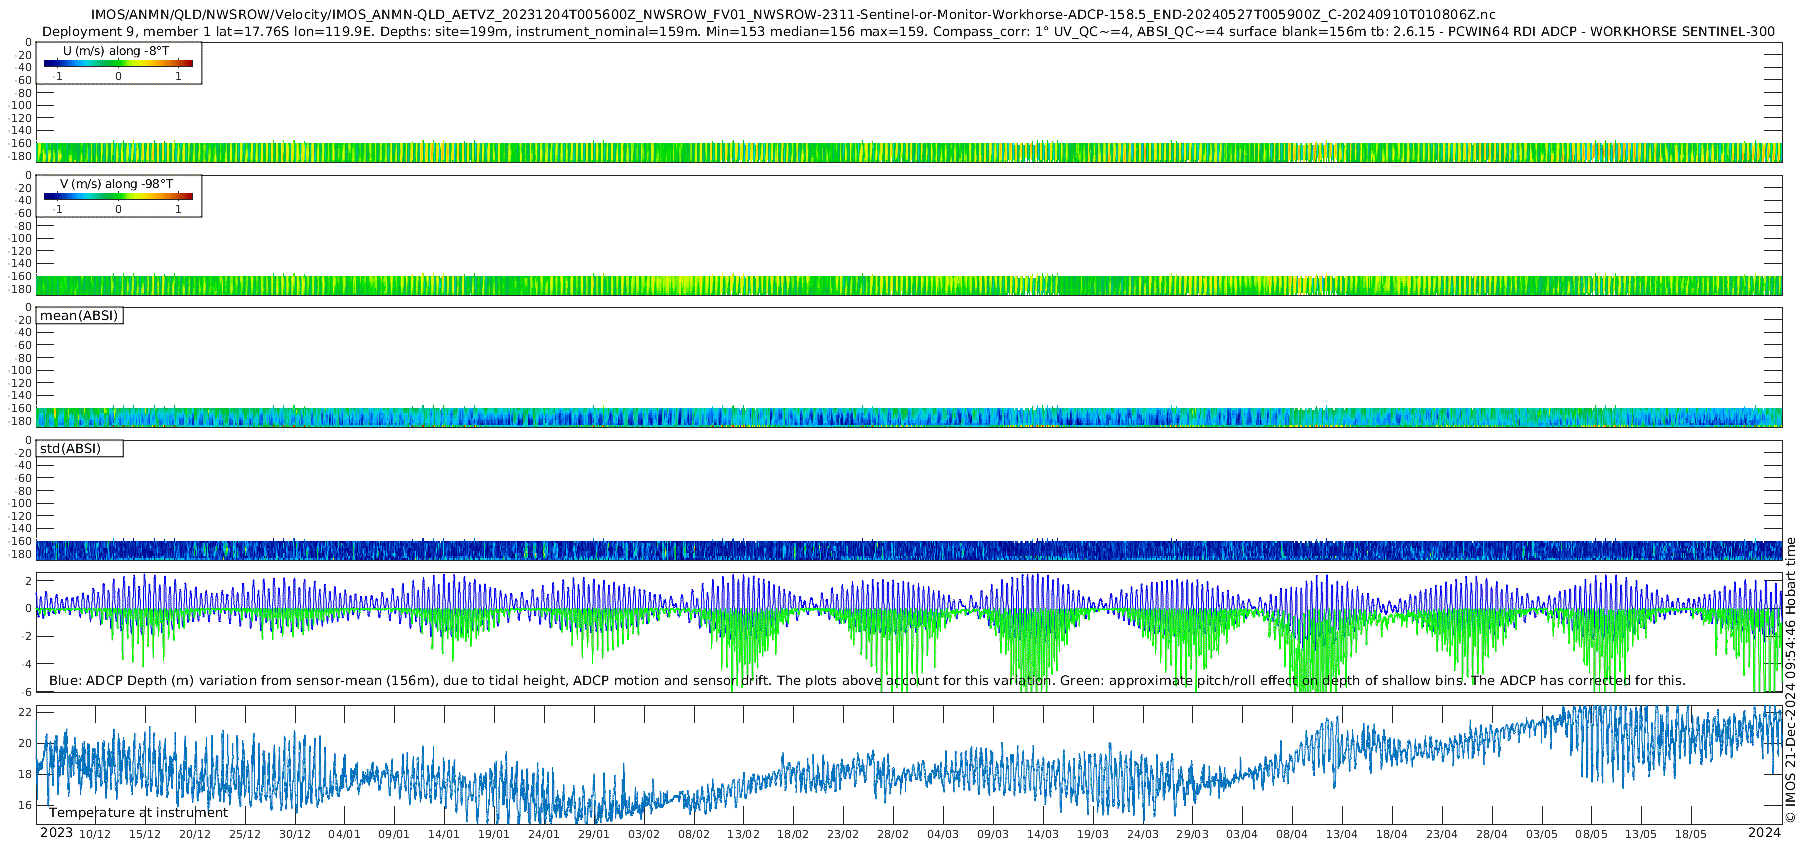This screenshot has height=850, width=1800.
Task: Click the 19/03 date tick label
Action: coord(1093,834)
